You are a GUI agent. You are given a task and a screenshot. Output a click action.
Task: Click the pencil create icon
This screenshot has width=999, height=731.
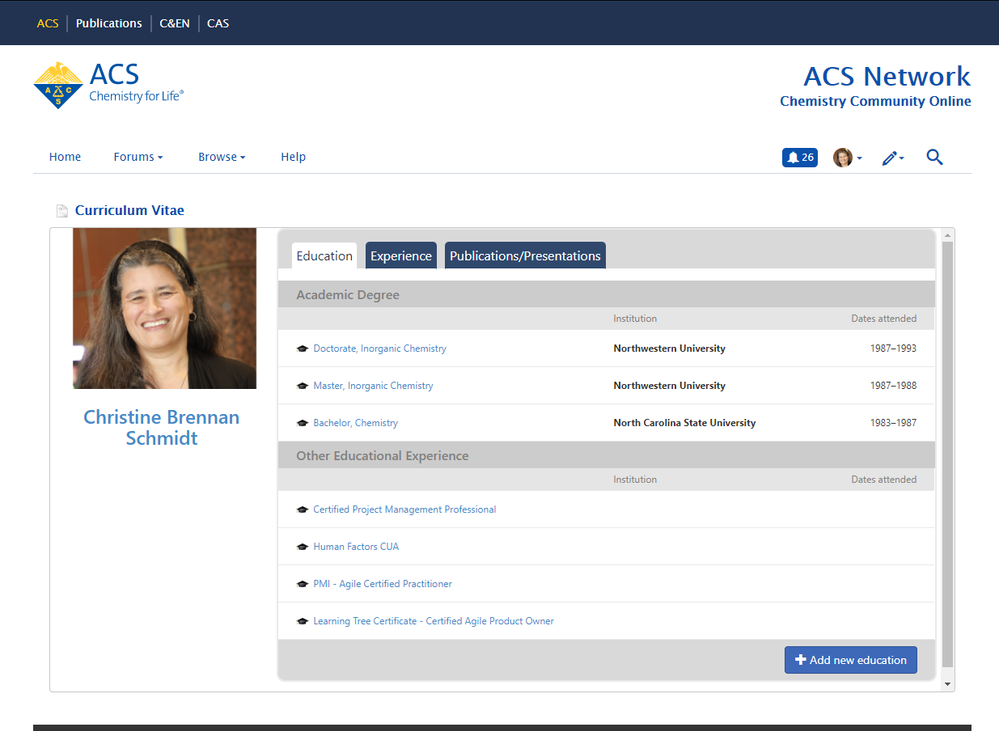click(x=892, y=157)
